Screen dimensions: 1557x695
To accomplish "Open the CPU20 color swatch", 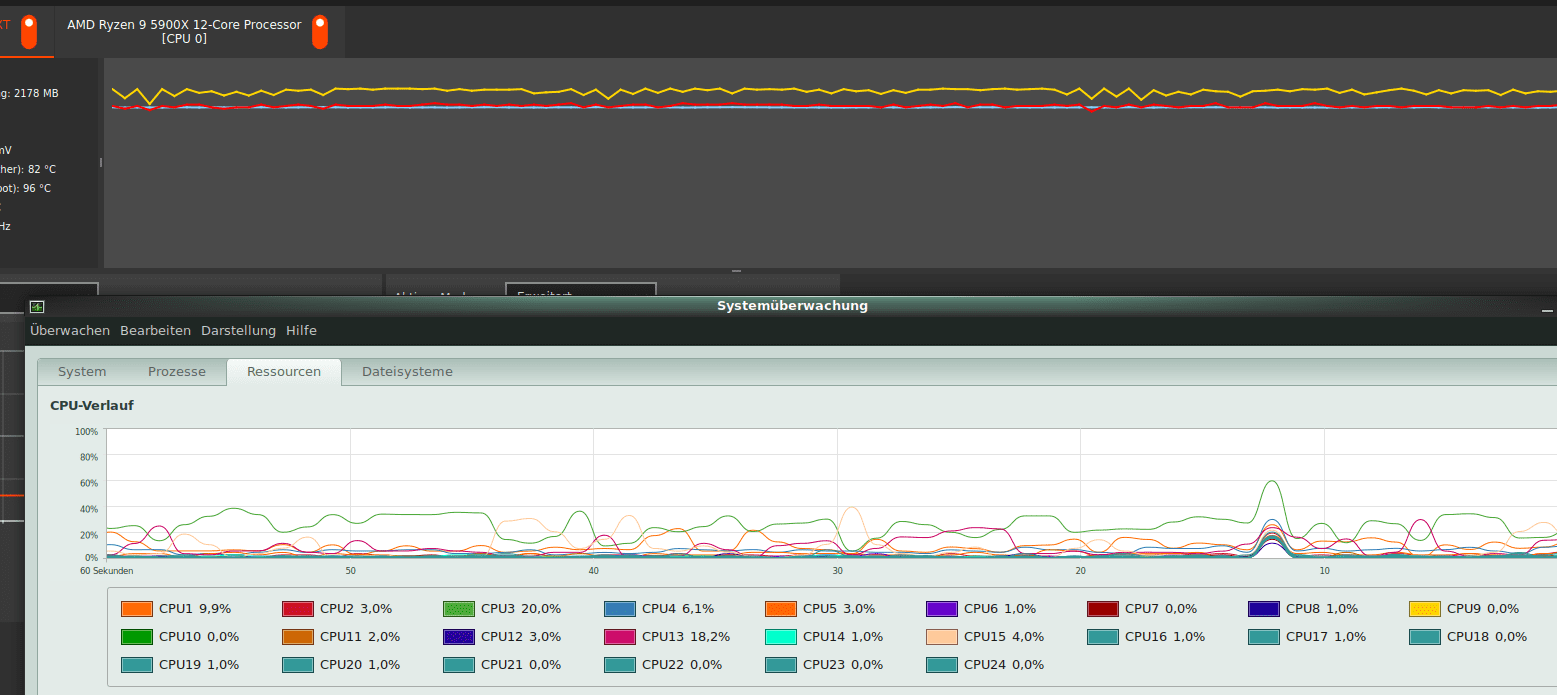I will (x=298, y=664).
